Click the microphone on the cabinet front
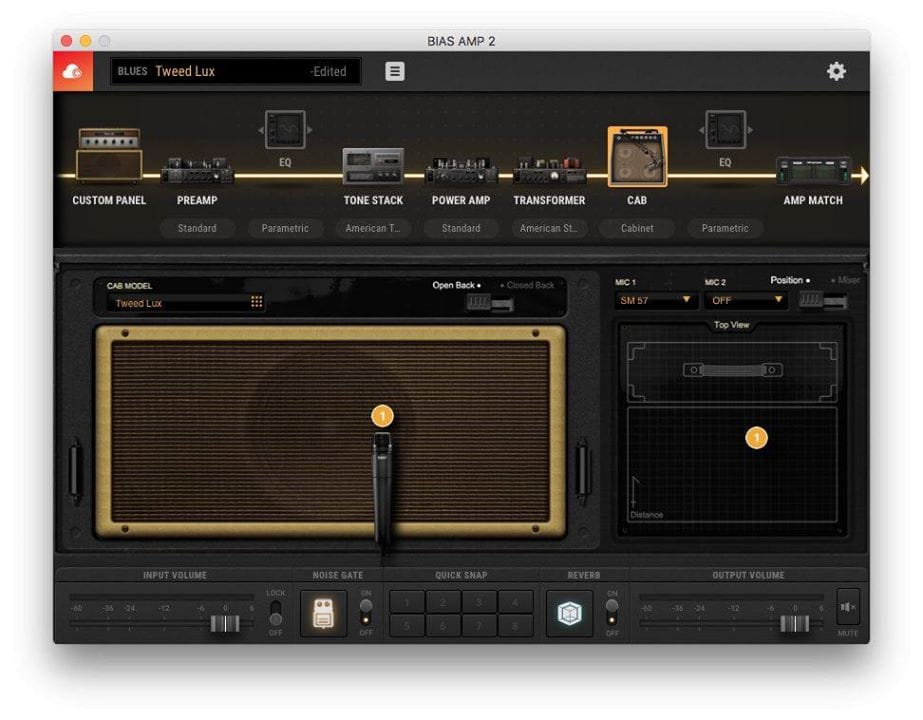The width and height of the screenshot is (923, 720). 383,489
